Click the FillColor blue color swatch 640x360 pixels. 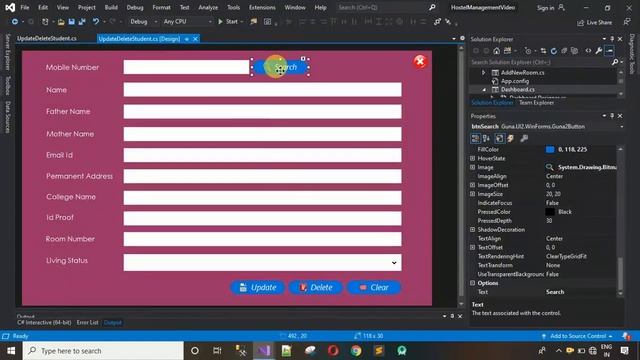550,150
